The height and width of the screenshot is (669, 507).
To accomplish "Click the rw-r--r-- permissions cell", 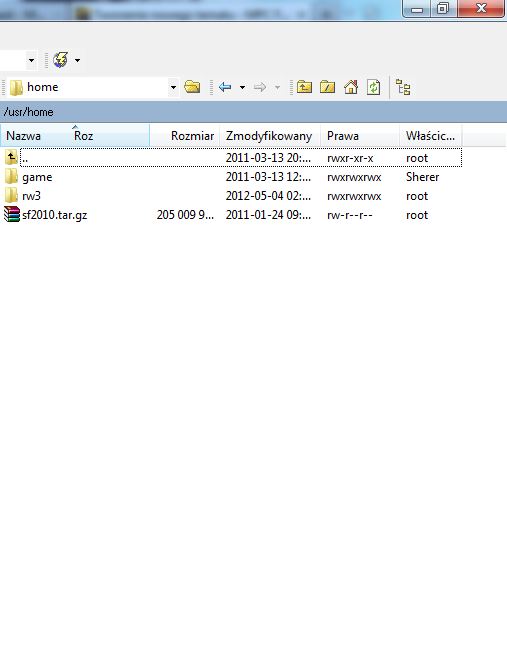I will (350, 215).
